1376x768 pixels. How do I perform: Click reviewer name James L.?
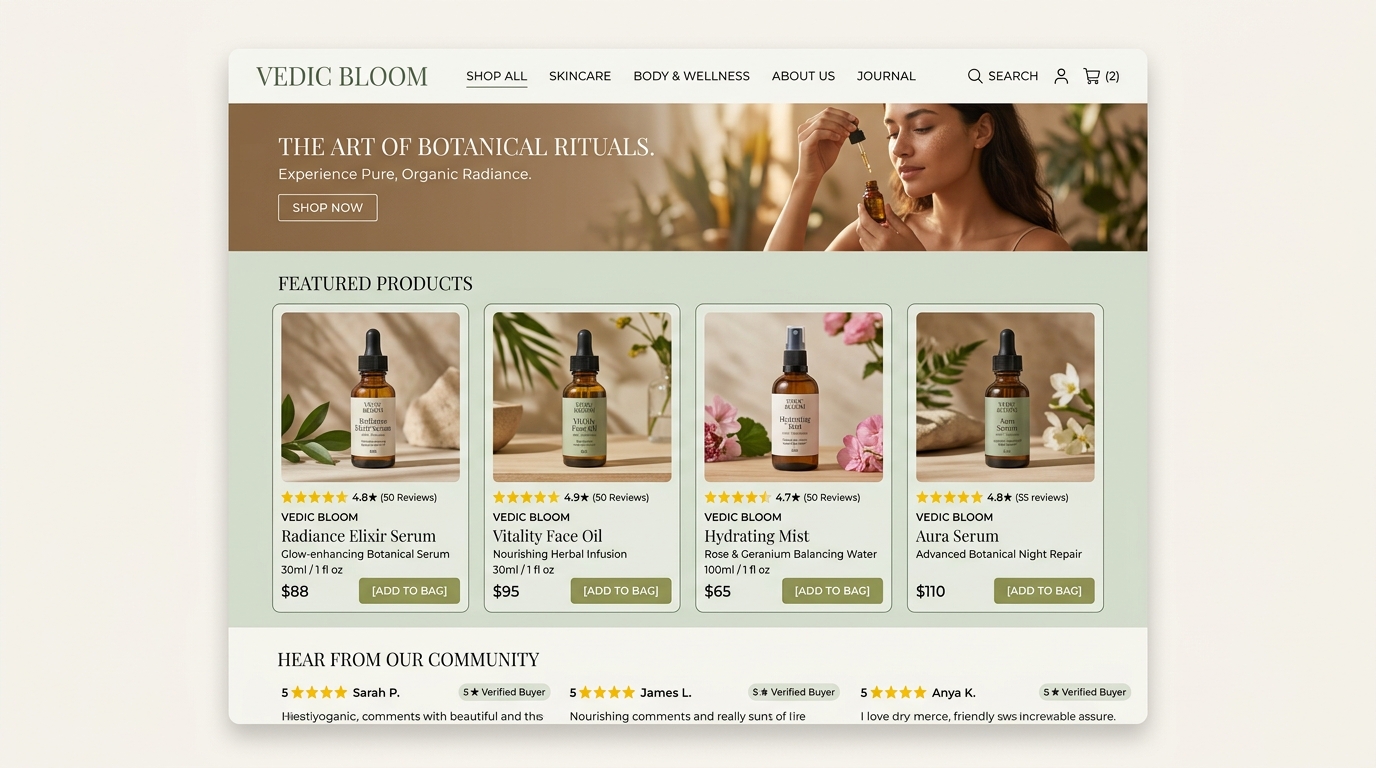click(x=666, y=692)
